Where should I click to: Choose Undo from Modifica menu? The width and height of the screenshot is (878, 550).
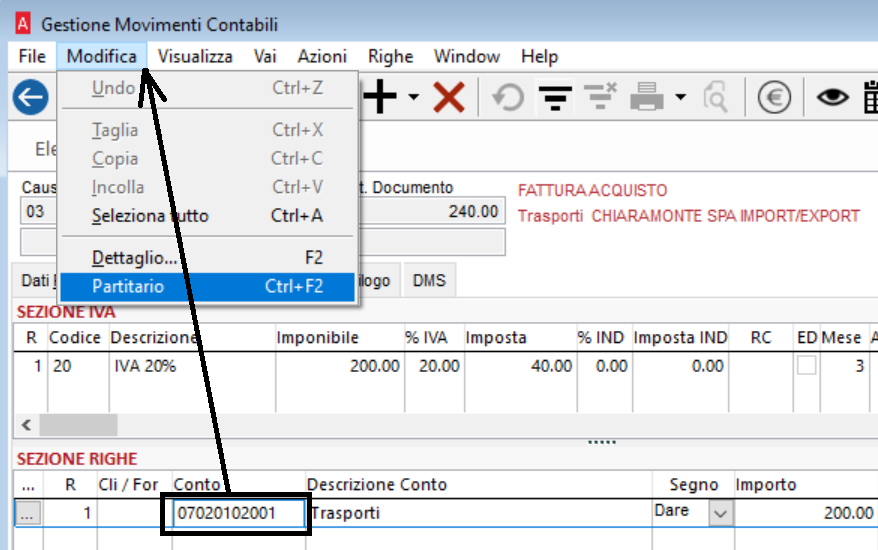coord(207,88)
